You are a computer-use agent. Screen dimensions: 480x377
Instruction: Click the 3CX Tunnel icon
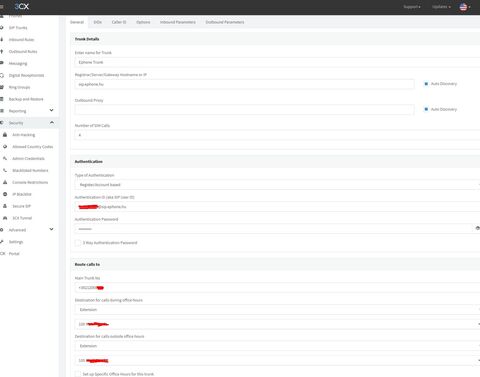(5, 218)
